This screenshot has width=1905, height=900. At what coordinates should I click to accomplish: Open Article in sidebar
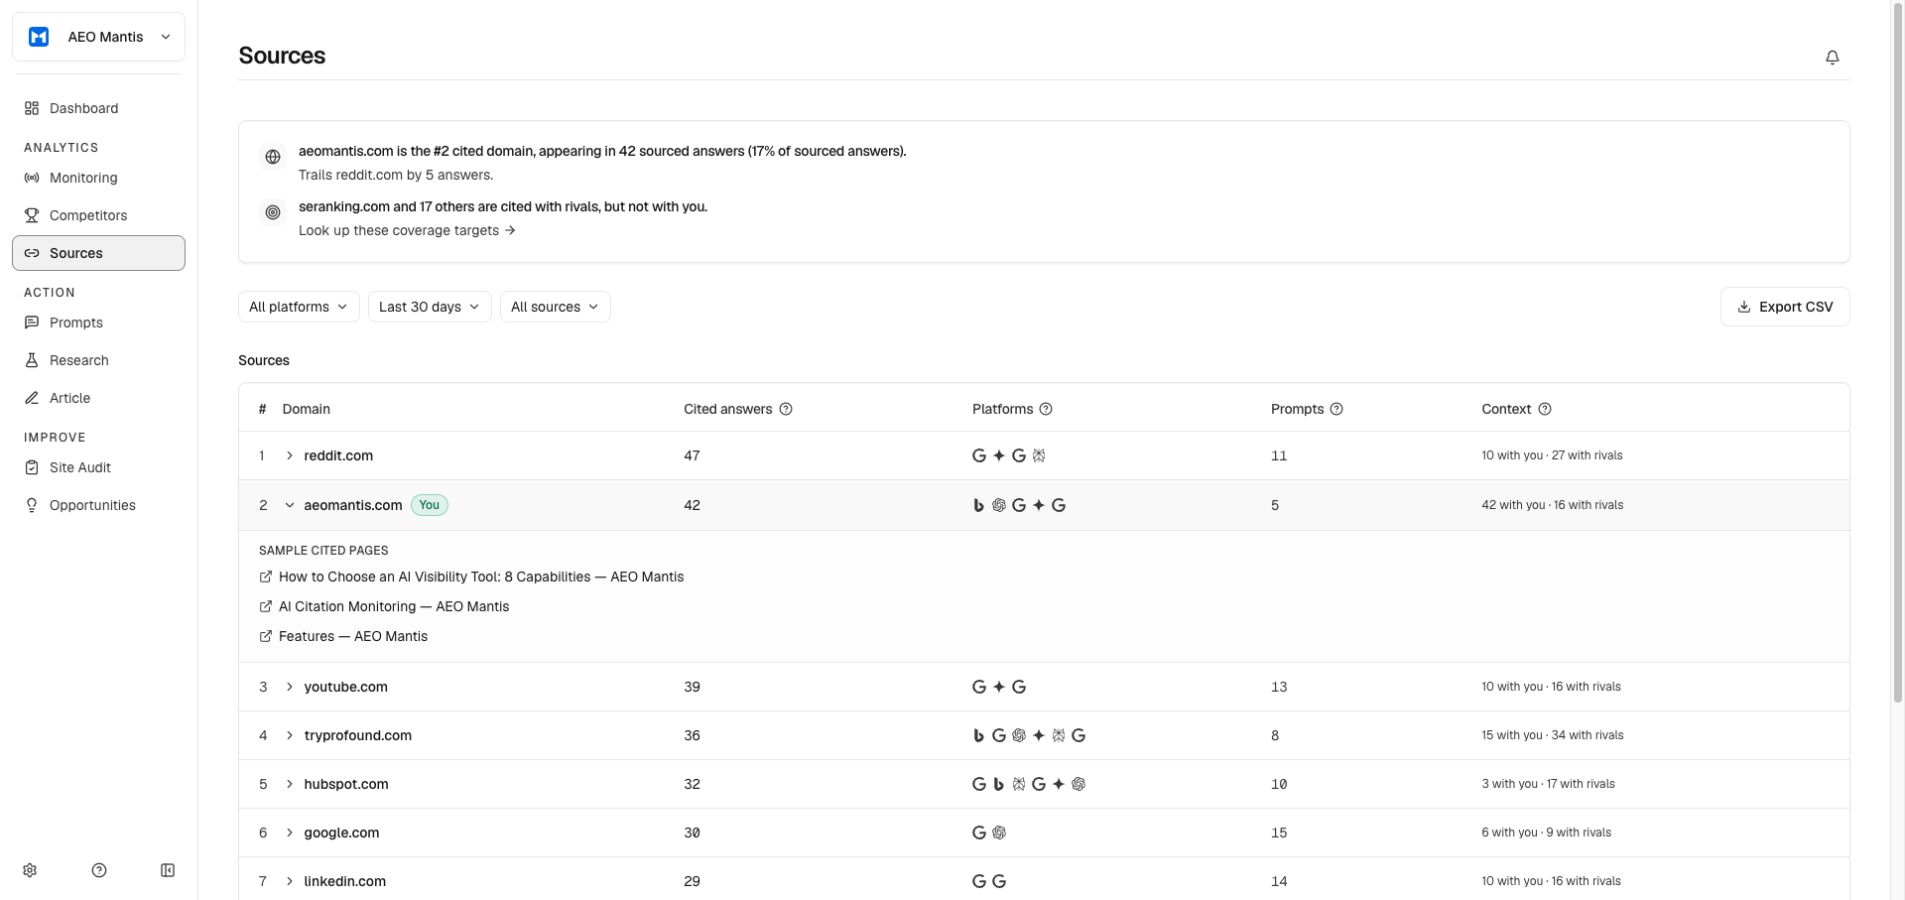[x=99, y=398]
